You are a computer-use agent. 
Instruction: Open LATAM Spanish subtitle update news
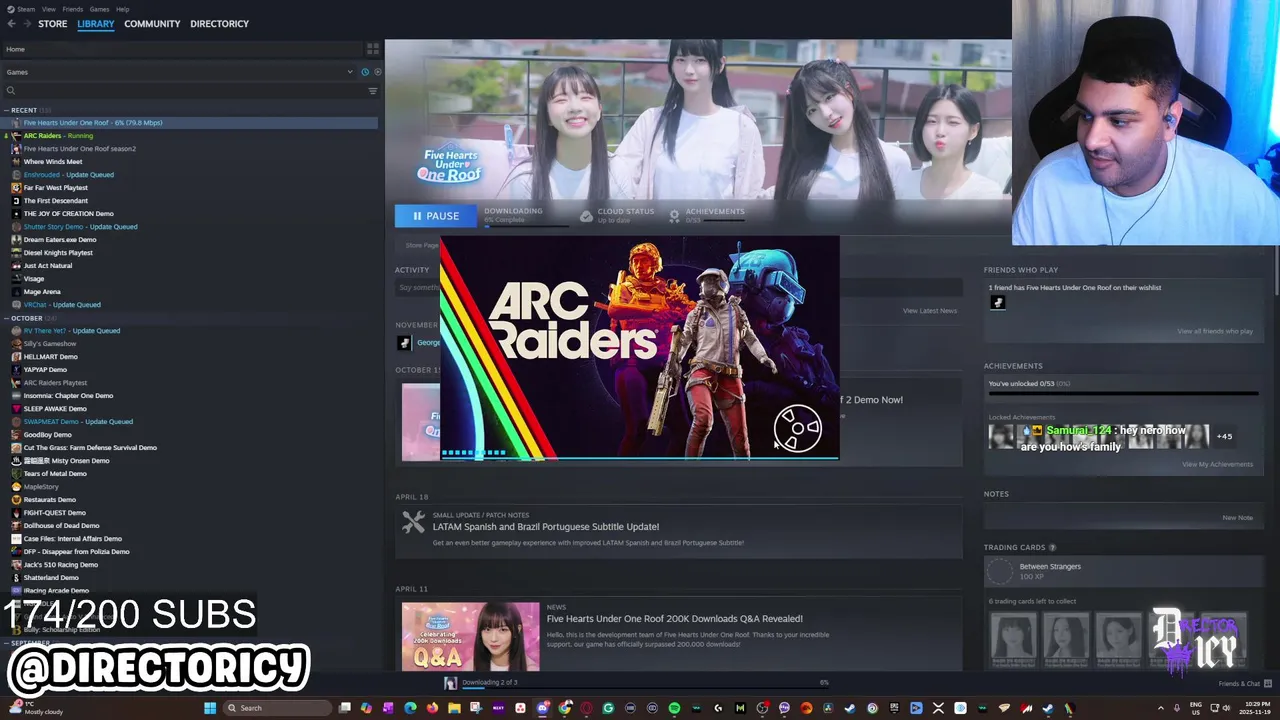[546, 527]
